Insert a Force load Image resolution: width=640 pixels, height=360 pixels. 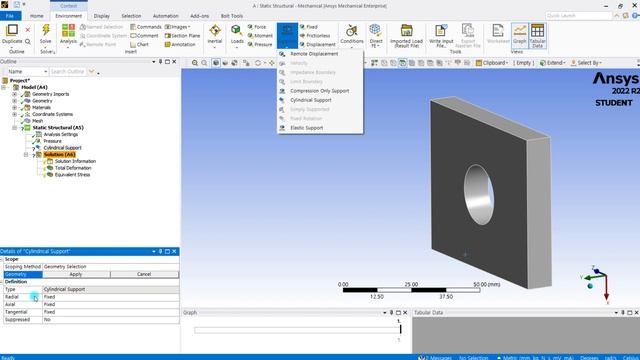(x=257, y=27)
